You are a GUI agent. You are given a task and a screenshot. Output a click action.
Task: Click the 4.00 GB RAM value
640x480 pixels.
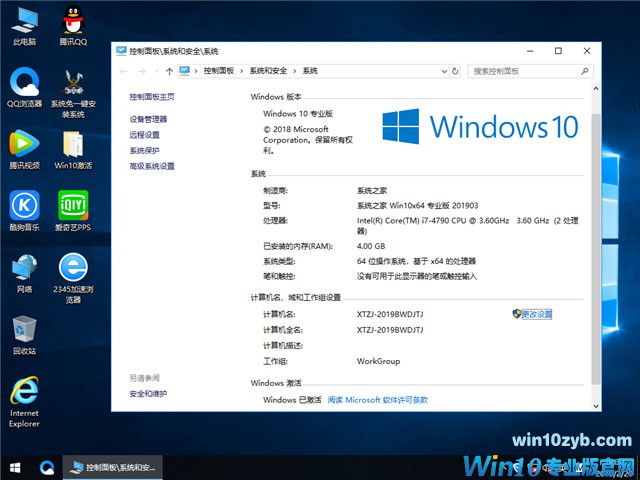pos(371,246)
